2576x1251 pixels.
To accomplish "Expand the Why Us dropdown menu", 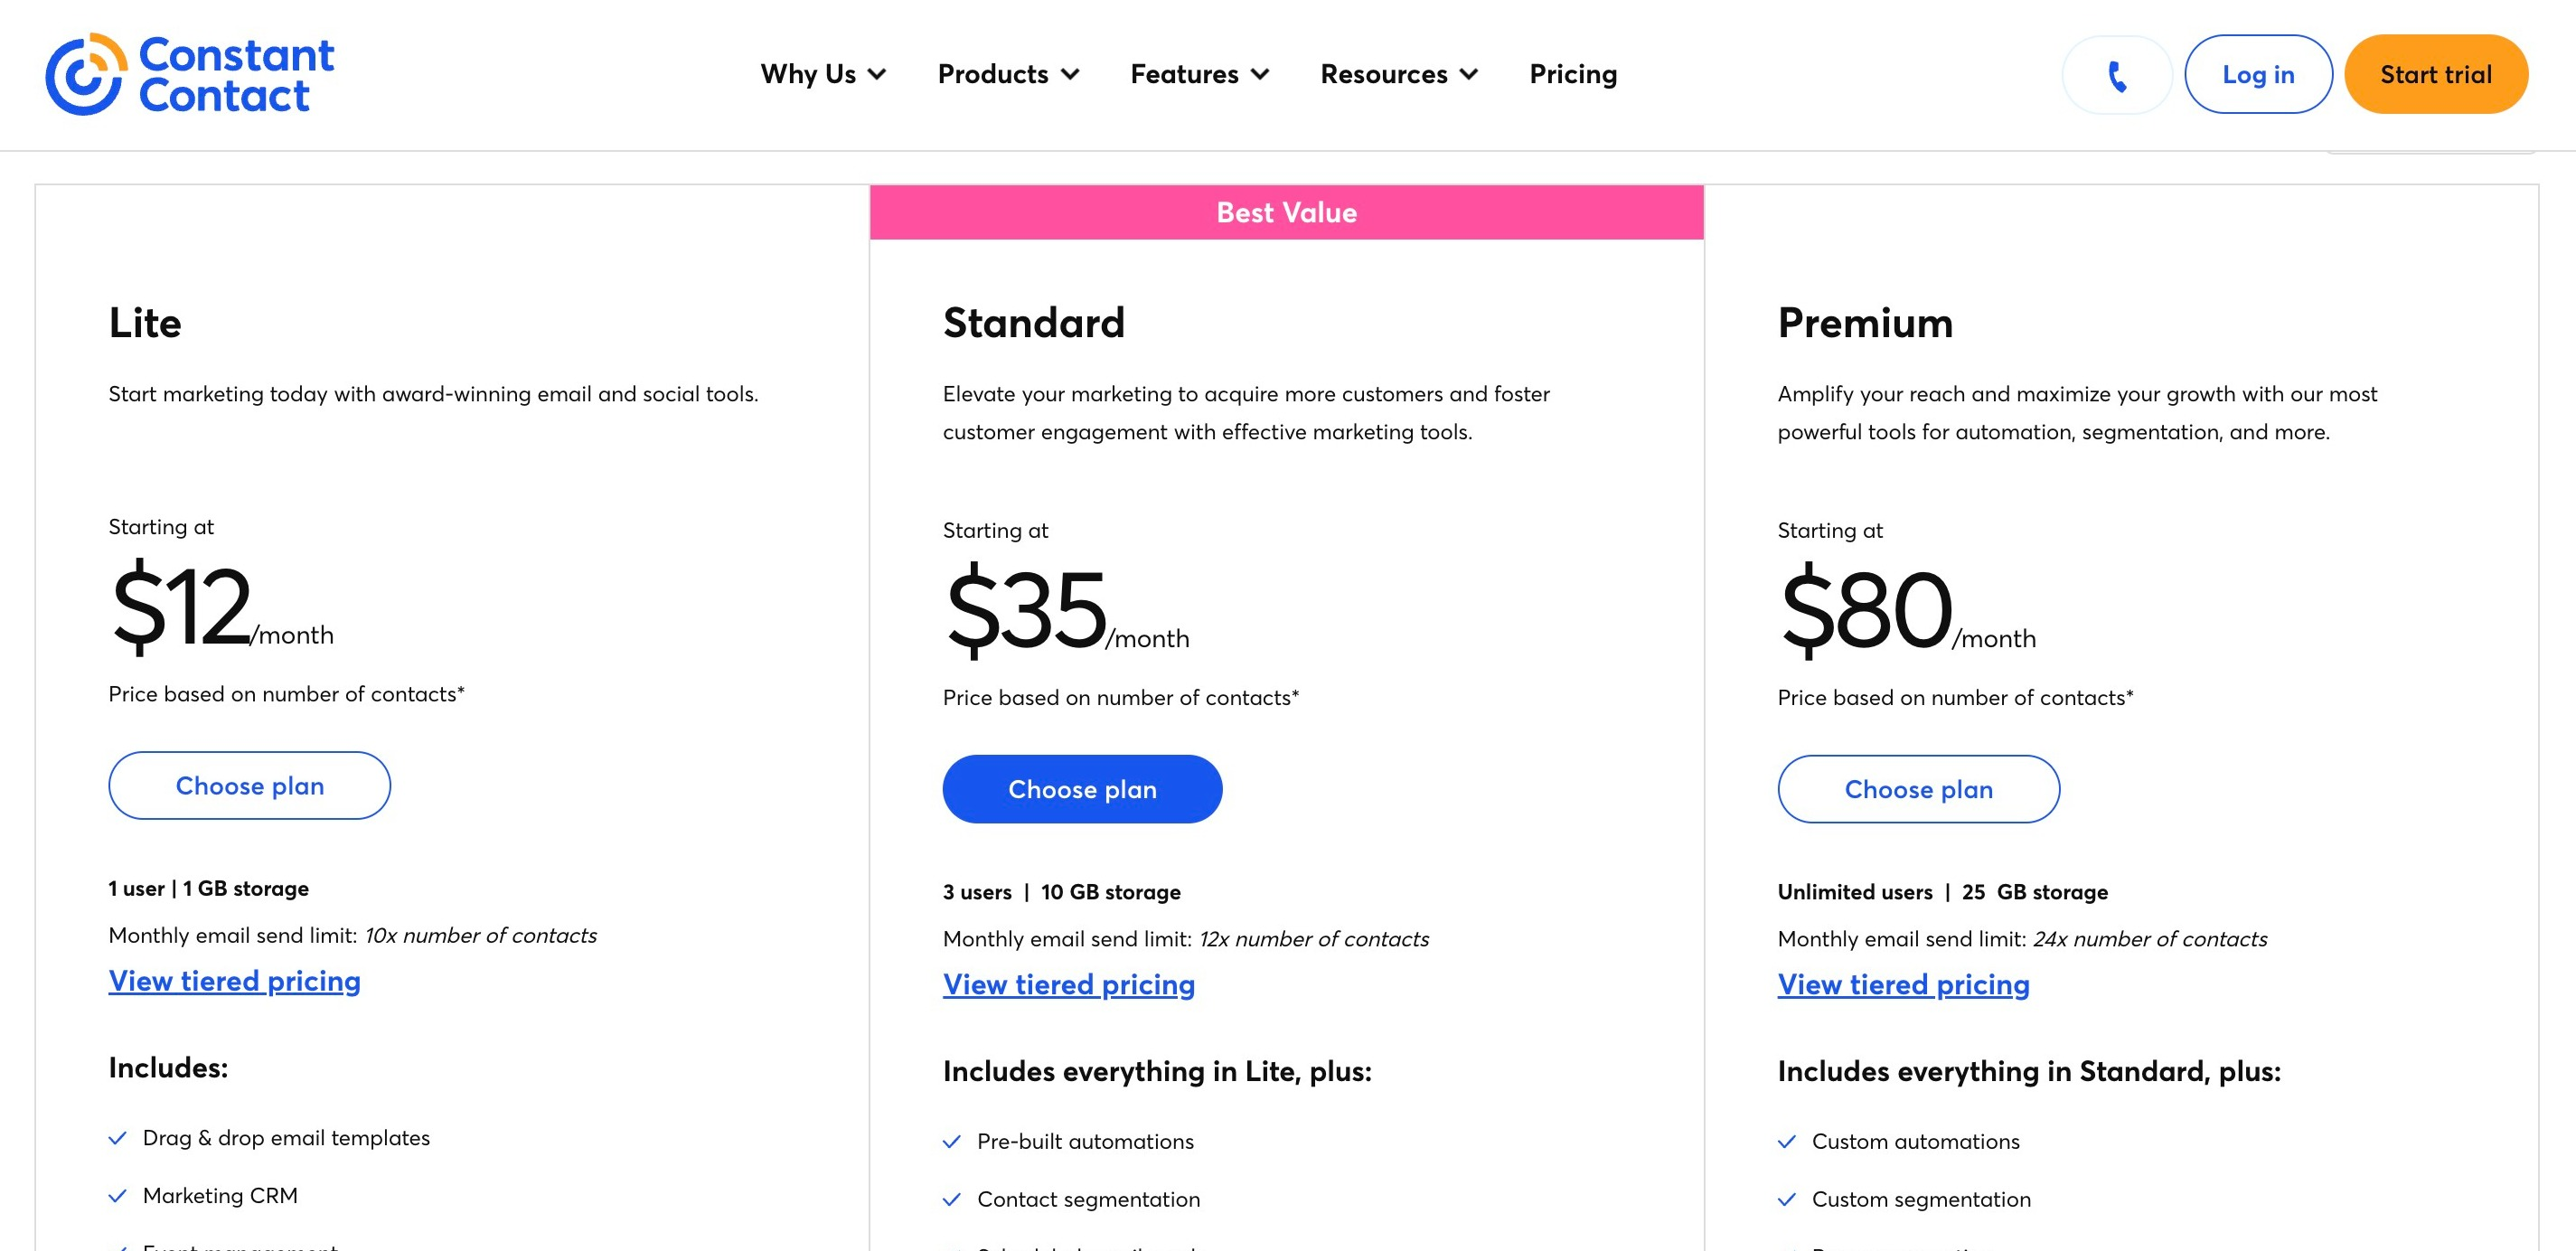I will (823, 74).
